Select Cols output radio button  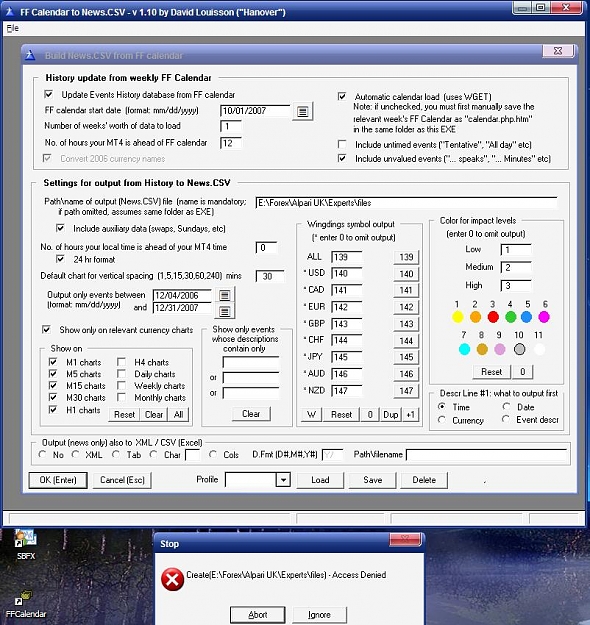click(213, 454)
